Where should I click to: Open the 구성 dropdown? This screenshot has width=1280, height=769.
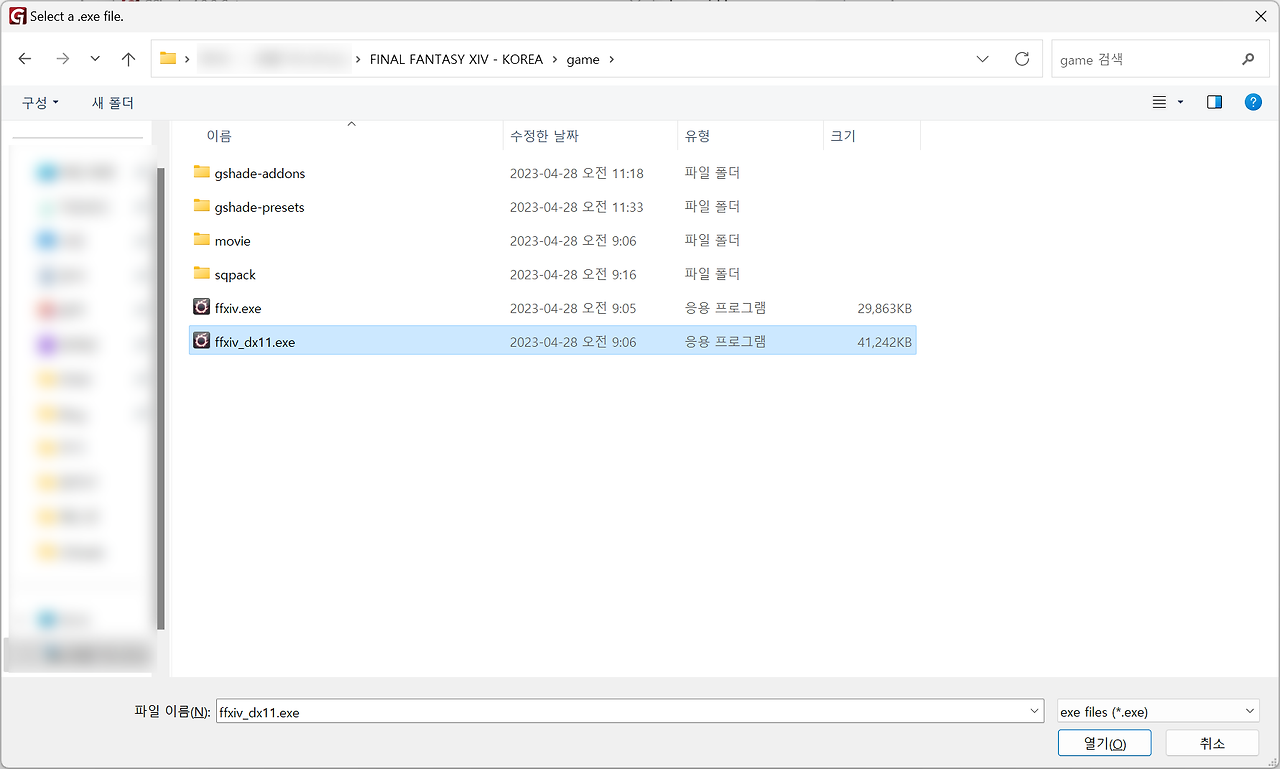[38, 102]
